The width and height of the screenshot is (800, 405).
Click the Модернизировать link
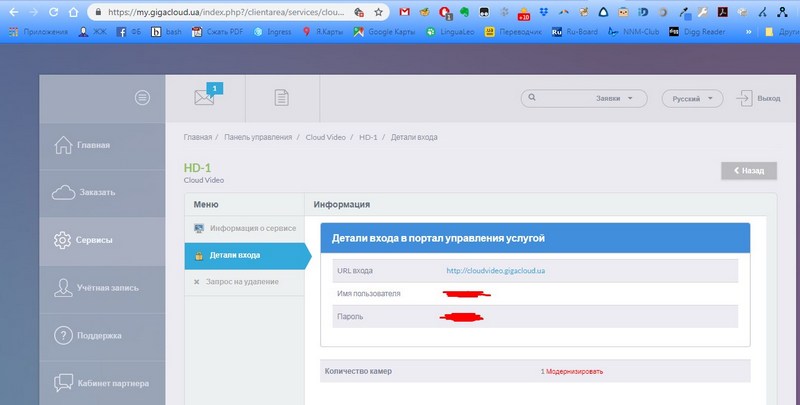[574, 372]
